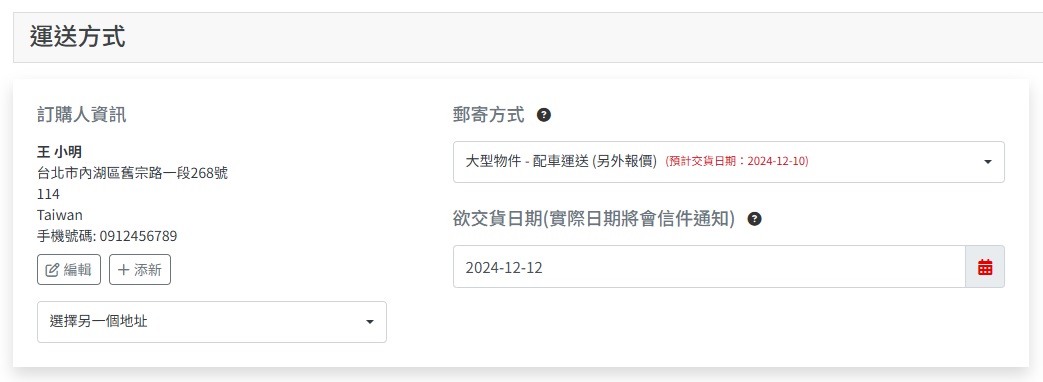Click the help icon beside 欲交貨日期 label
Image resolution: width=1043 pixels, height=382 pixels.
pyautogui.click(x=754, y=219)
